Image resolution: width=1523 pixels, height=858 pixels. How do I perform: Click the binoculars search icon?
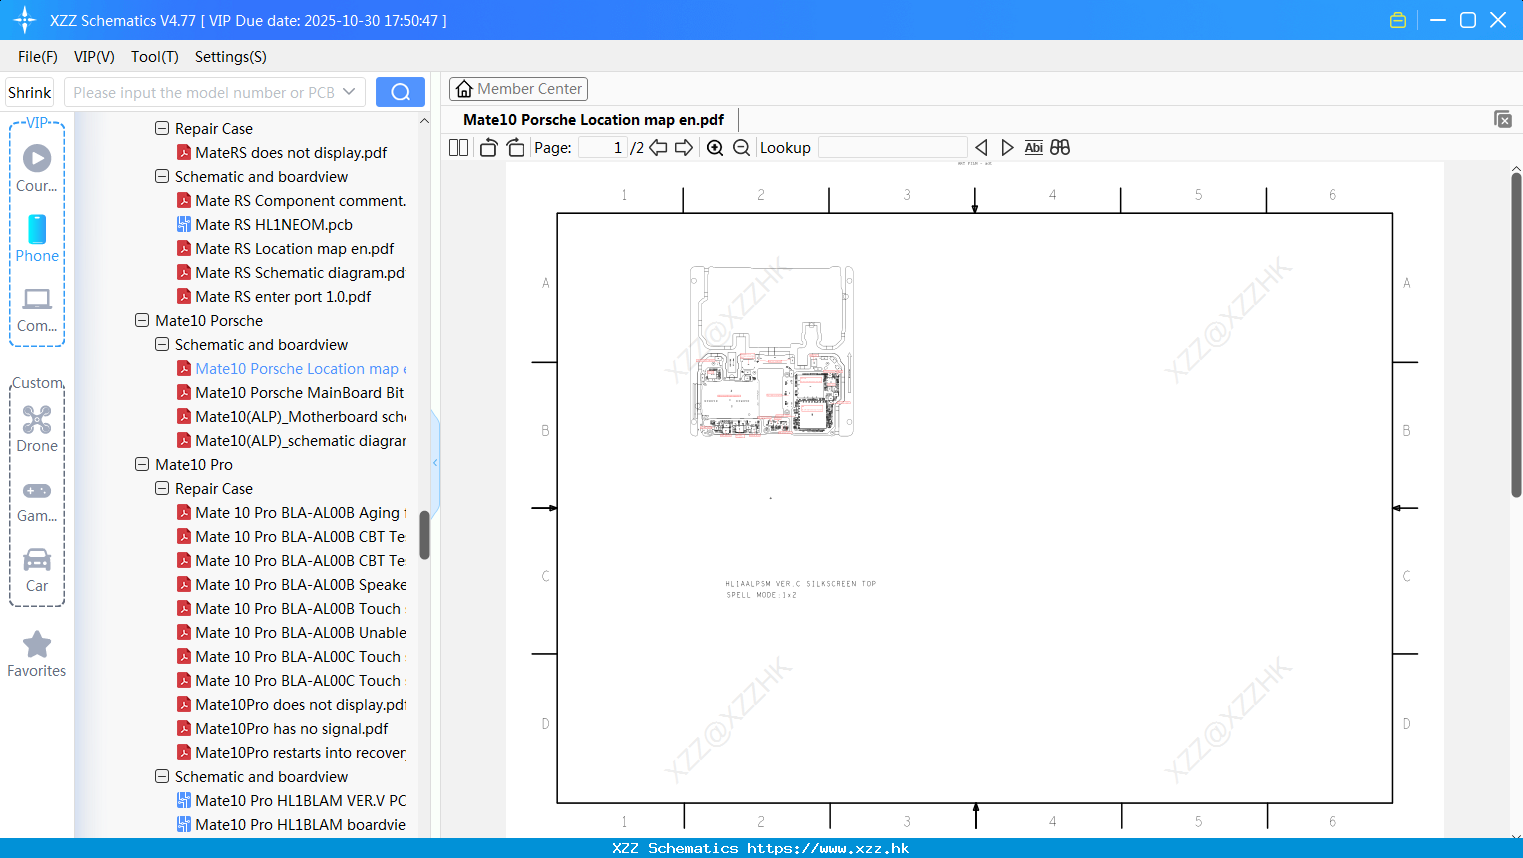point(1060,147)
